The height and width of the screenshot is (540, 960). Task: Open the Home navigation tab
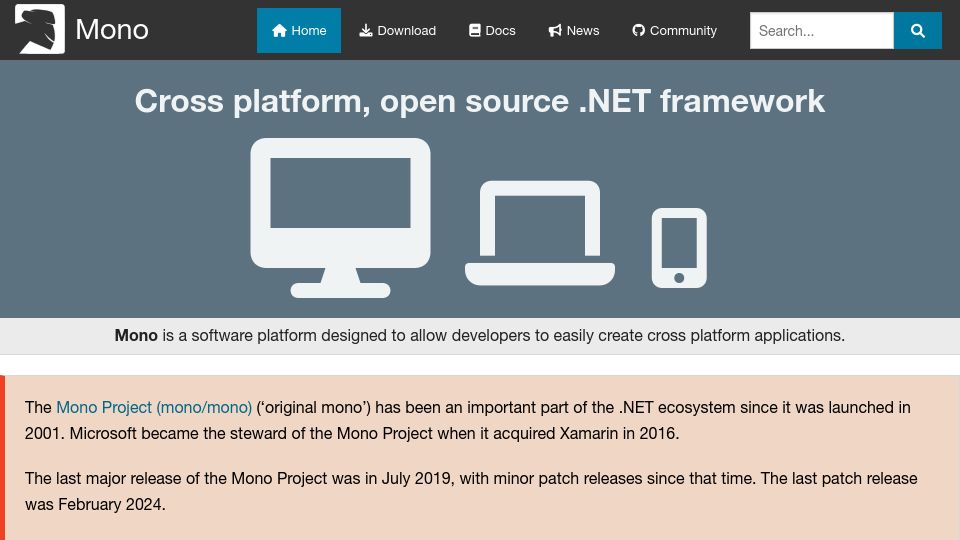(299, 31)
